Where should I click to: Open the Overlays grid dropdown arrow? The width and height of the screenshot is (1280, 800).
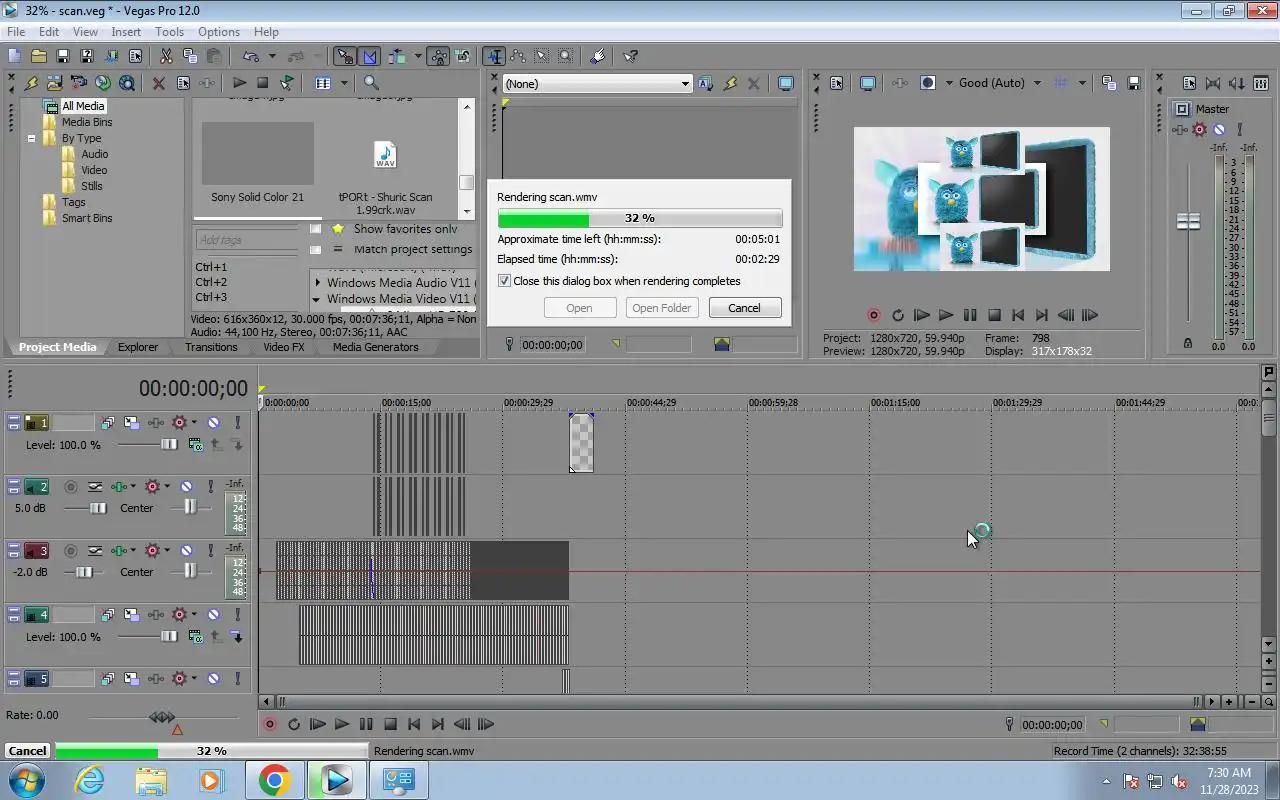pos(1082,83)
